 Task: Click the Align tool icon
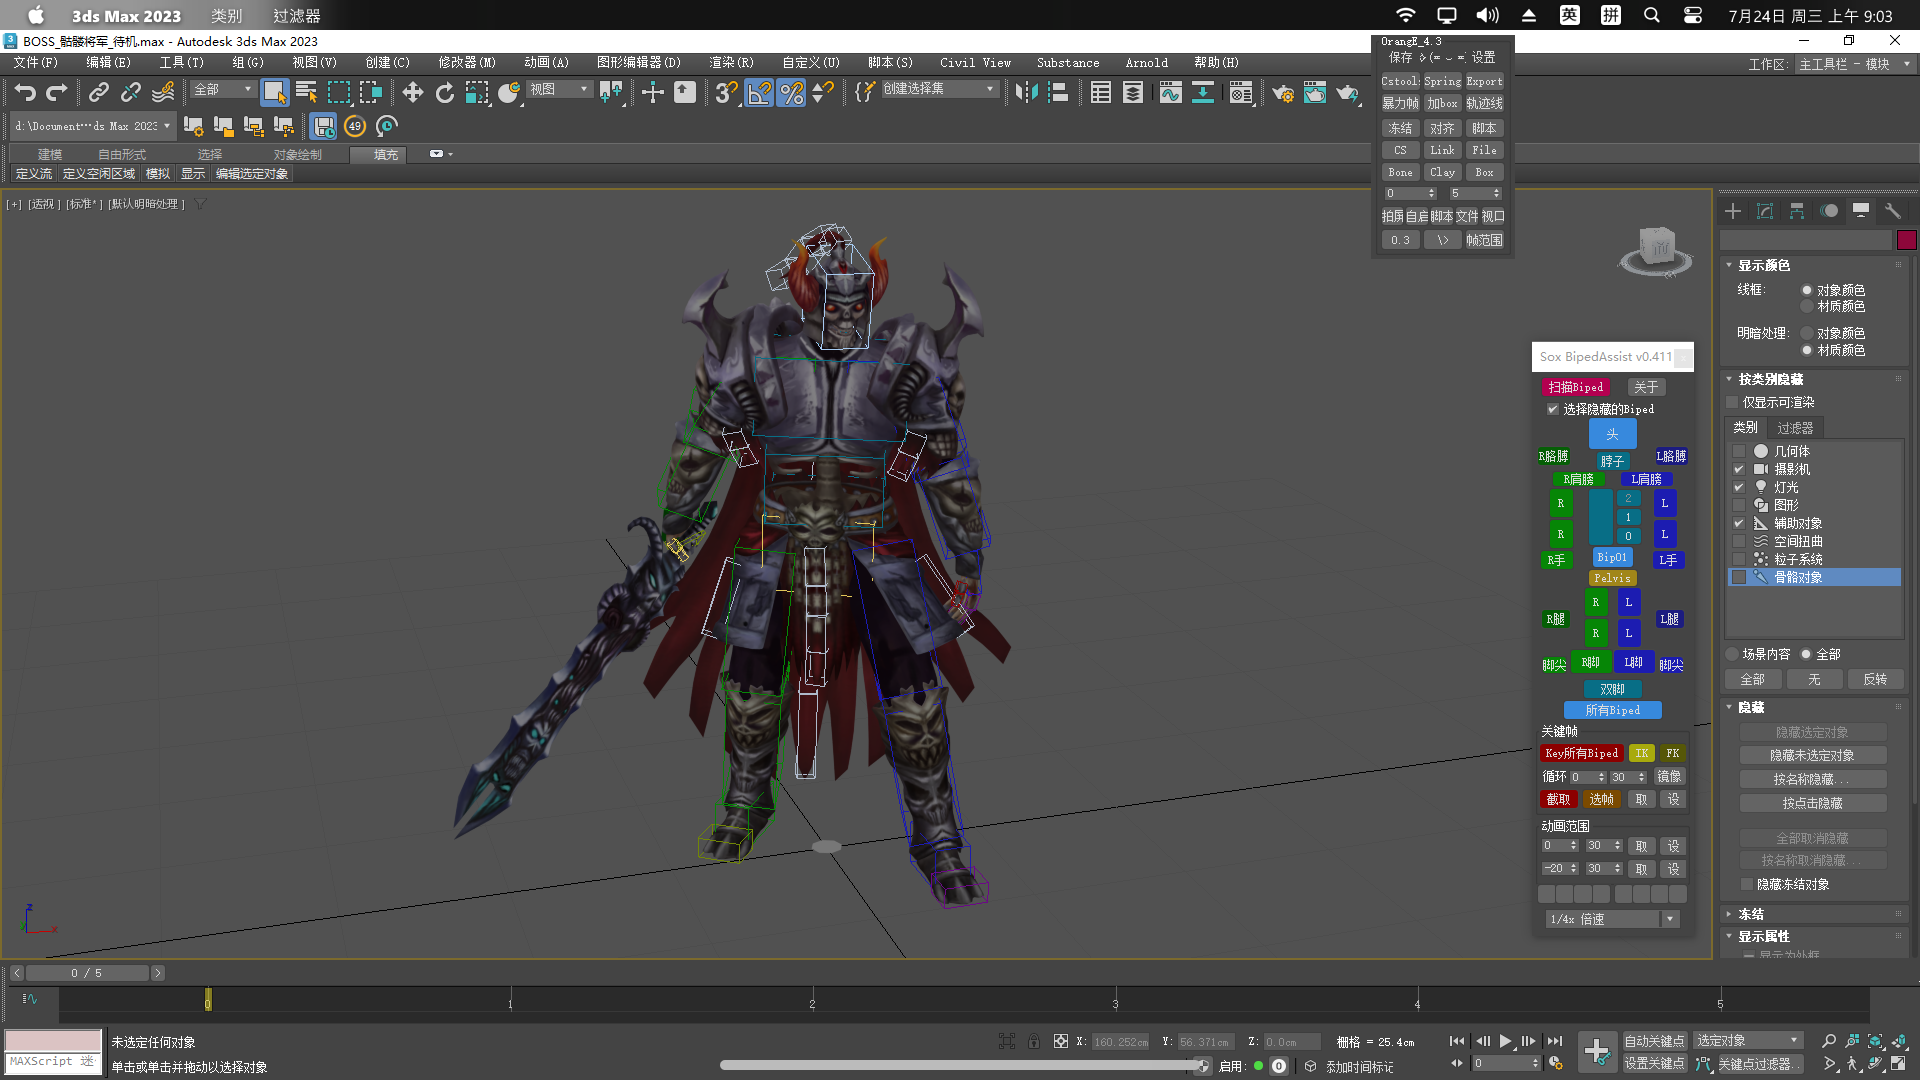[x=1058, y=93]
